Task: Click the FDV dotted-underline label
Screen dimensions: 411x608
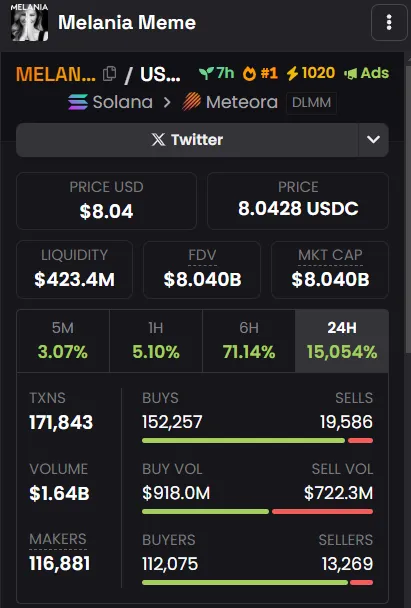Action: (x=202, y=256)
